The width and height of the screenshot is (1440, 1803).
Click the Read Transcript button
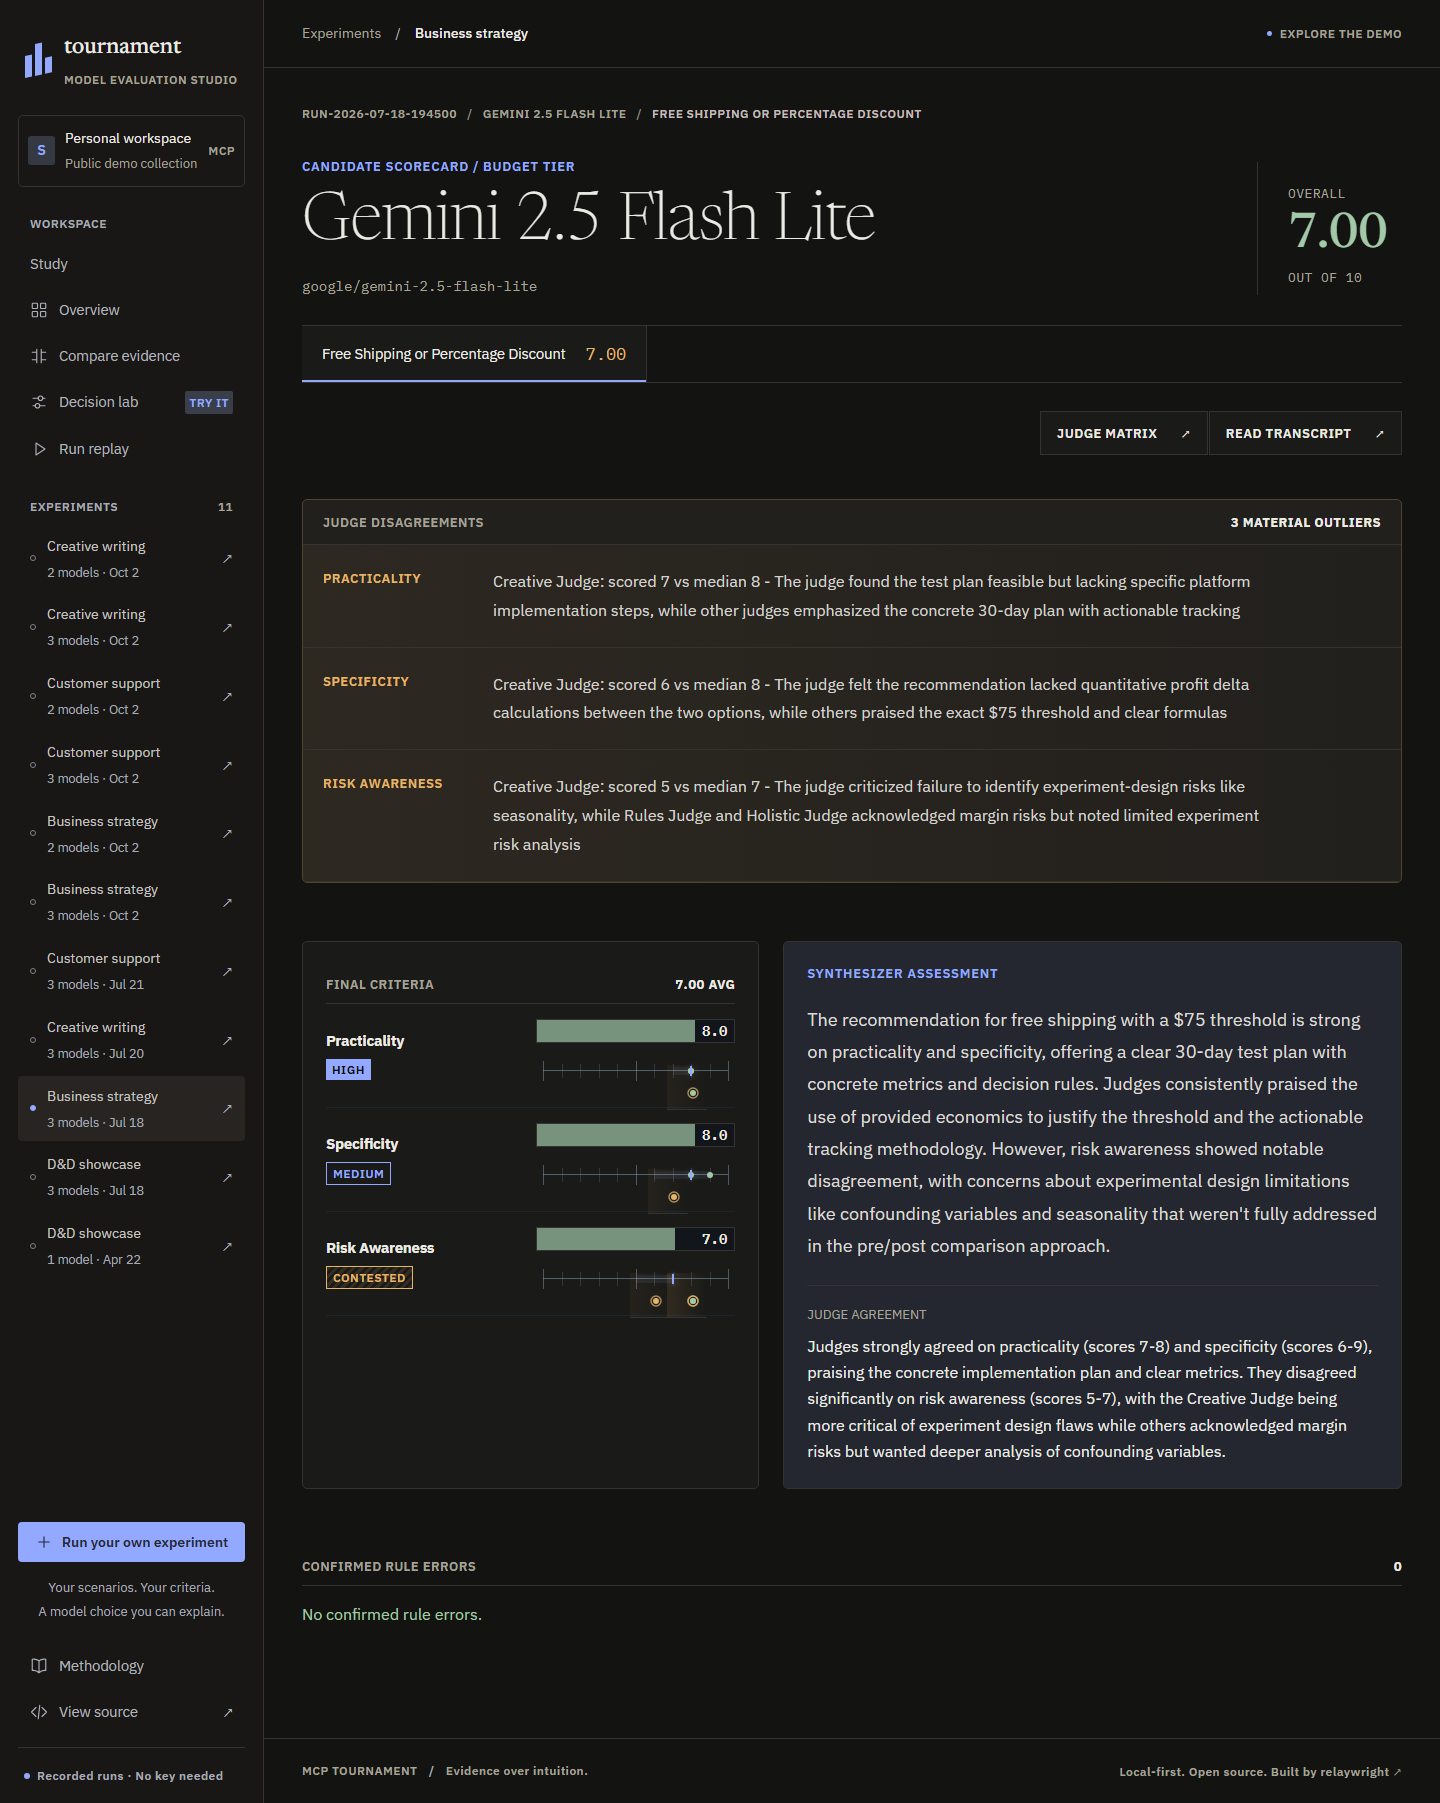click(1305, 433)
